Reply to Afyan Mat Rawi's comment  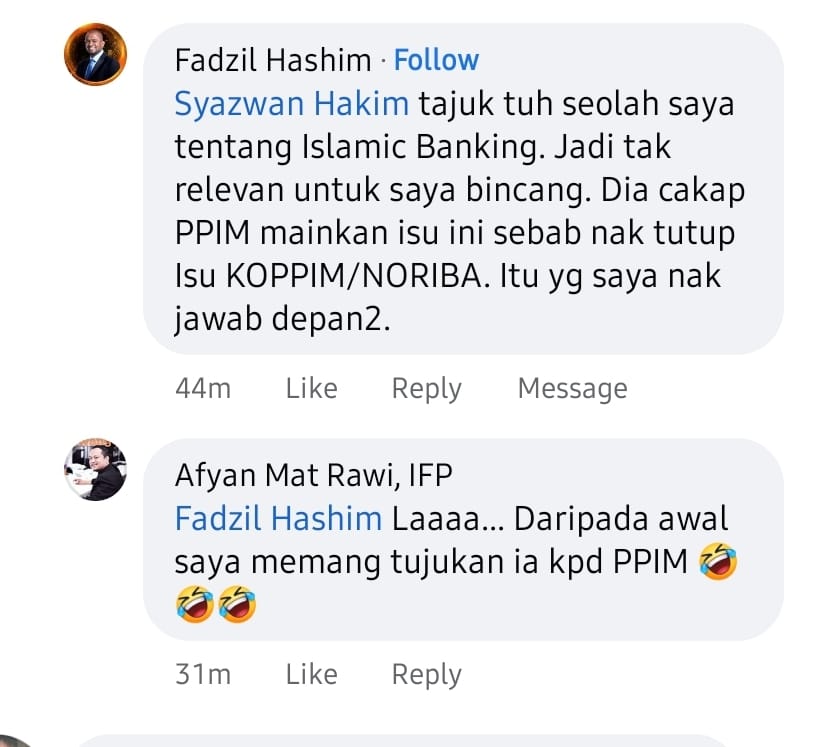[x=426, y=675]
